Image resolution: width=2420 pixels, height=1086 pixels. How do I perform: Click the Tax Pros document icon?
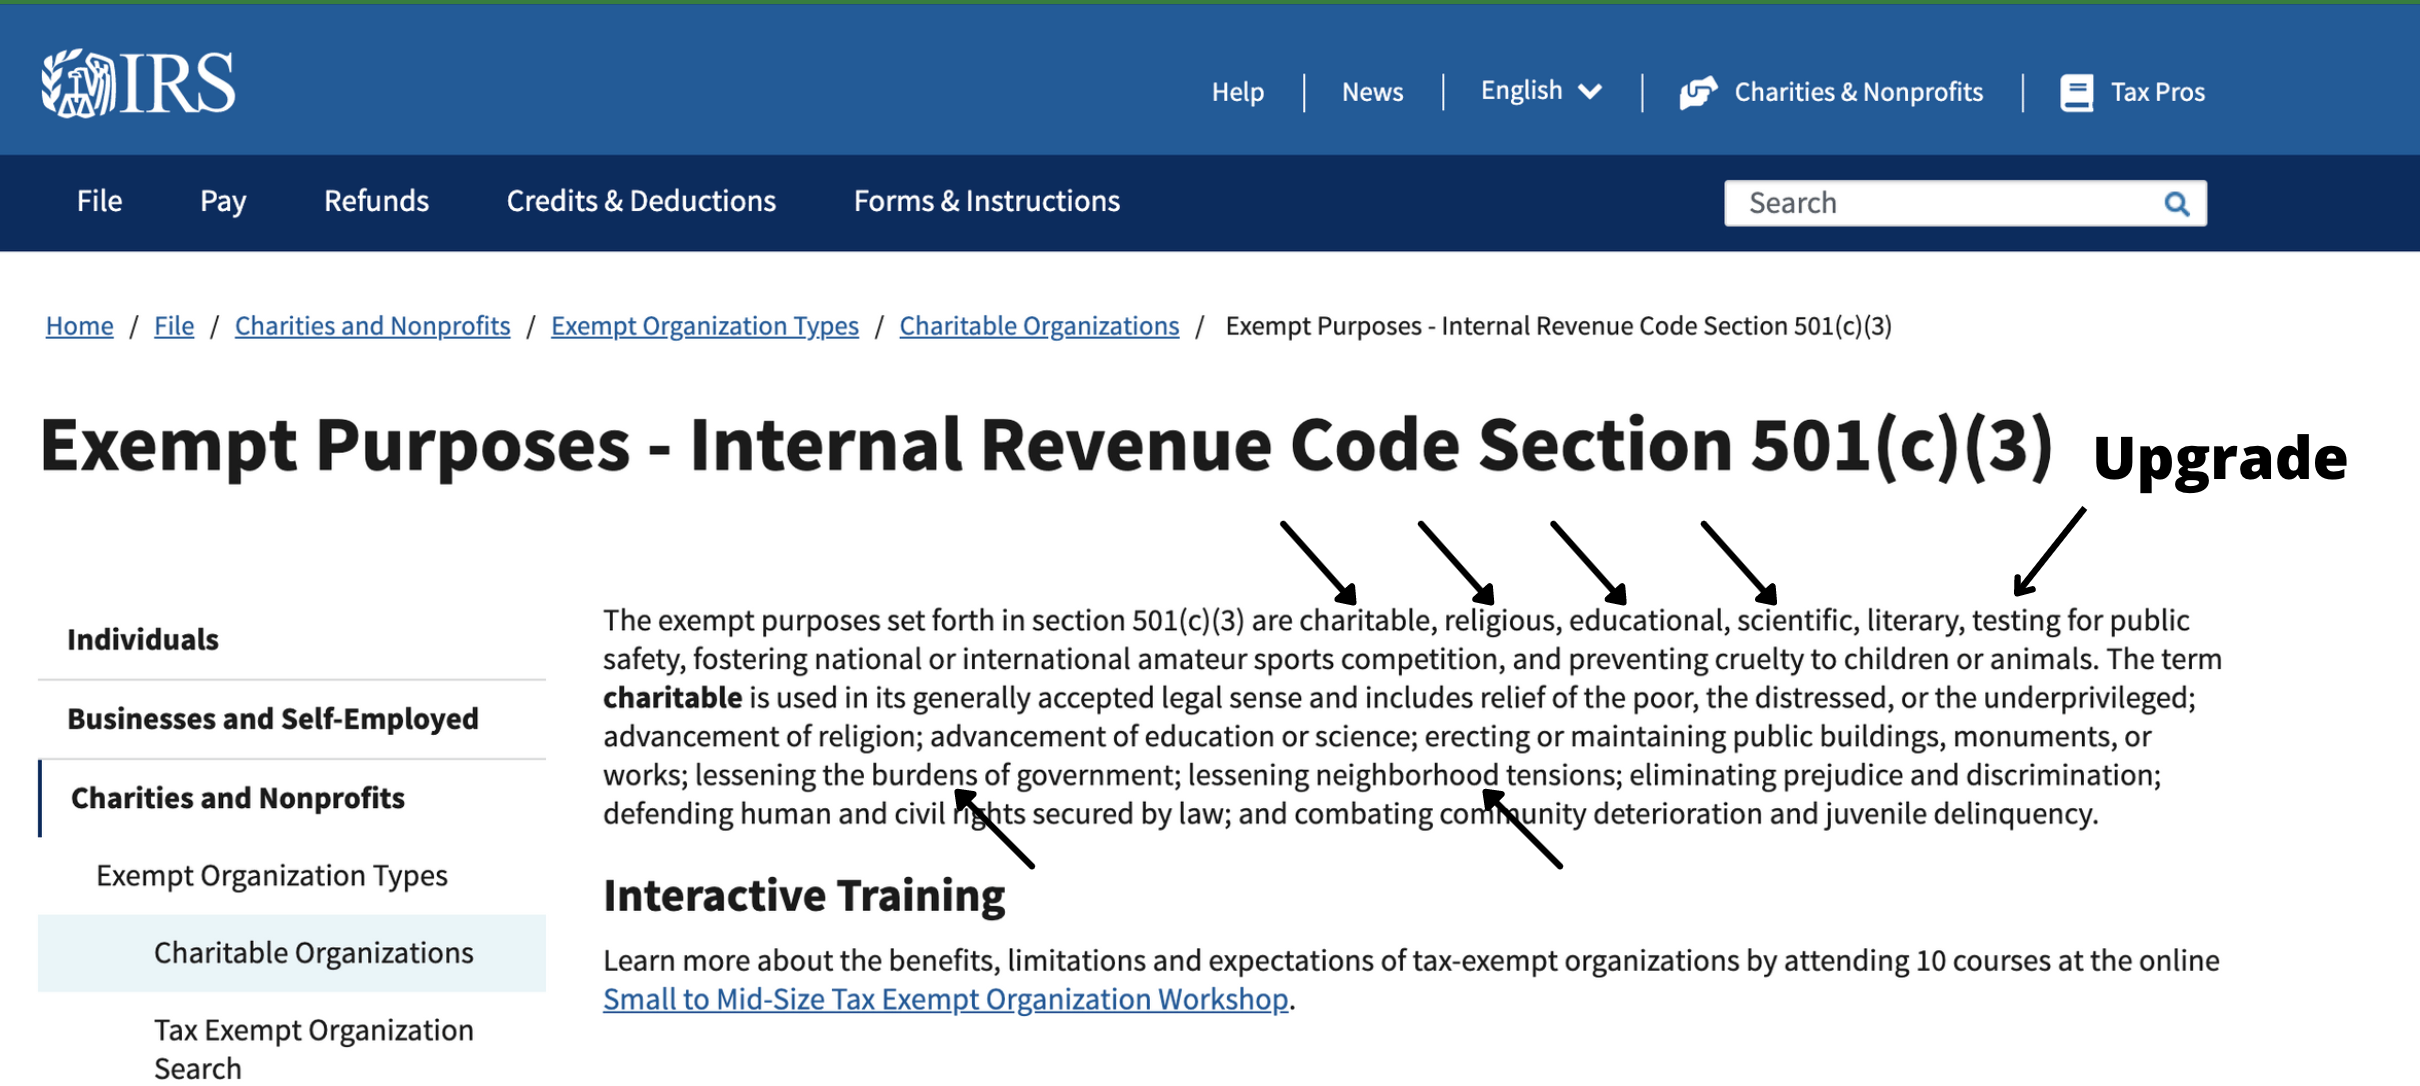click(2076, 92)
